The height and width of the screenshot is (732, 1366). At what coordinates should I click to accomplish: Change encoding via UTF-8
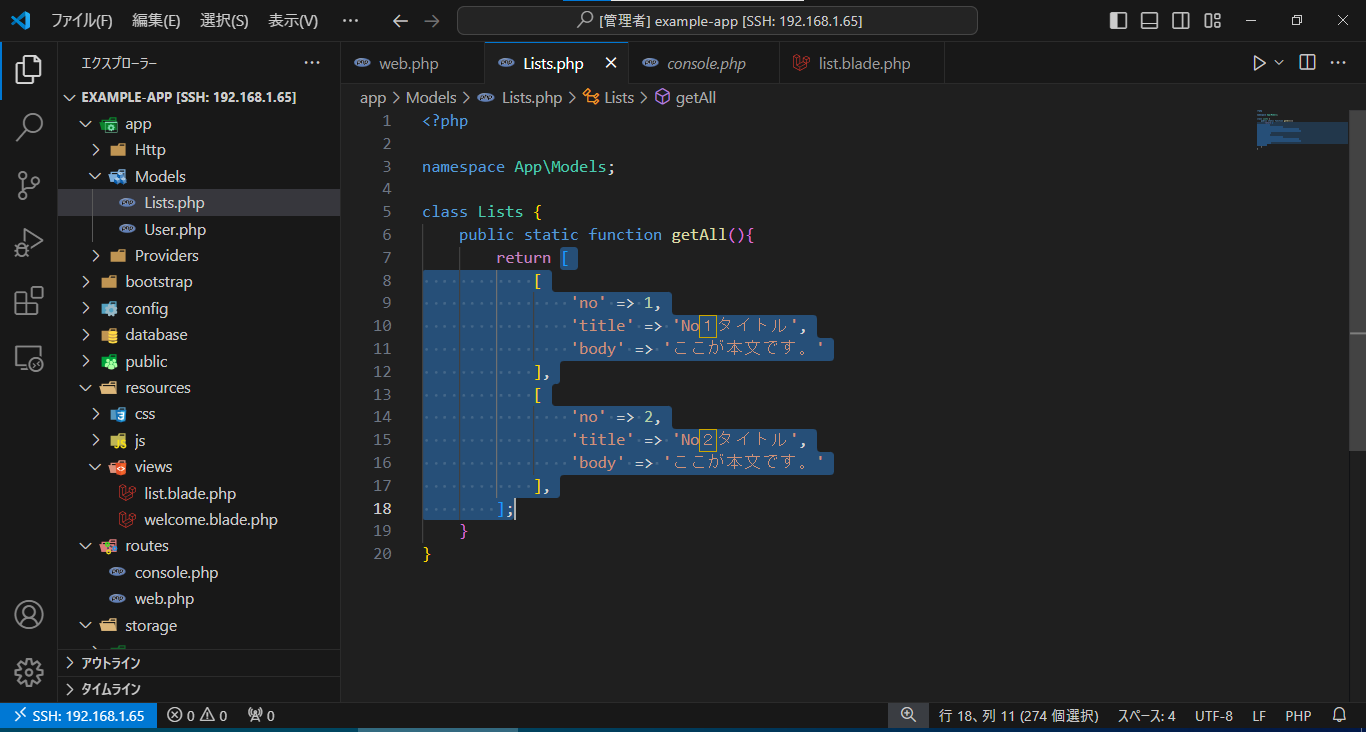coord(1214,716)
